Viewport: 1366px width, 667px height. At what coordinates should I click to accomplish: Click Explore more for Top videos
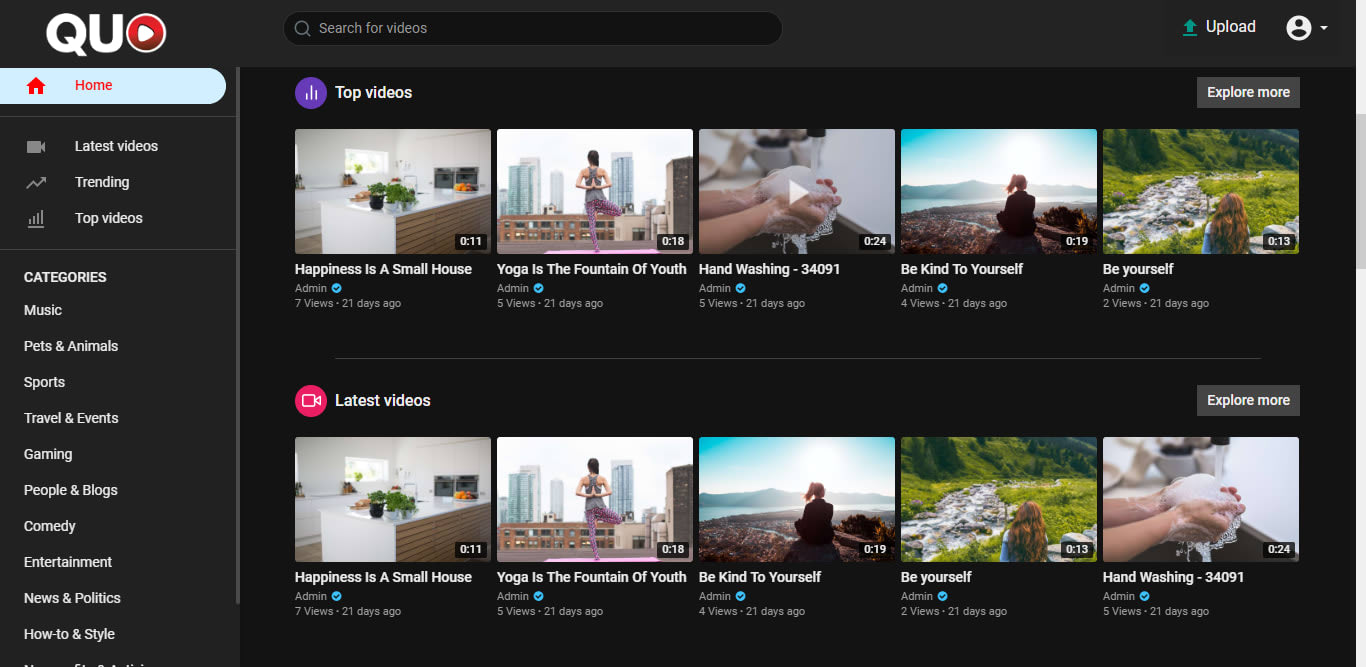1248,92
